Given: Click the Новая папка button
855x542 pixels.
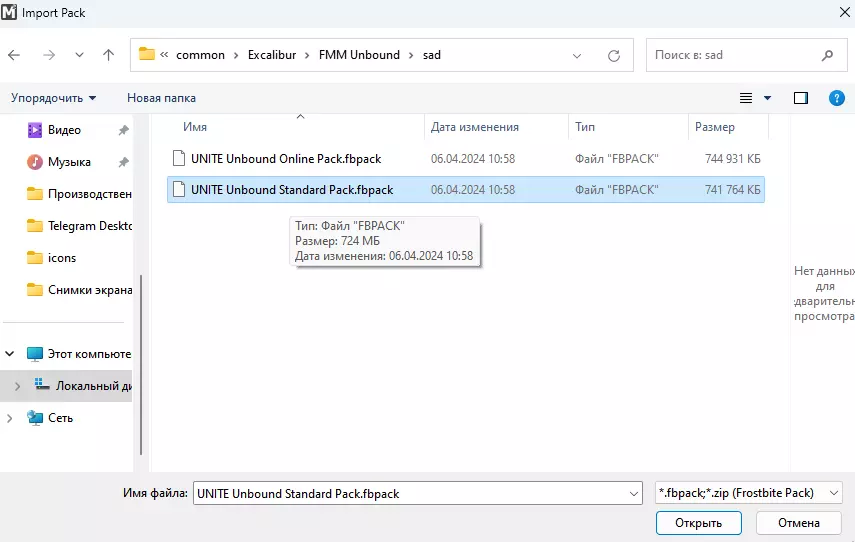Looking at the screenshot, I should pyautogui.click(x=161, y=98).
